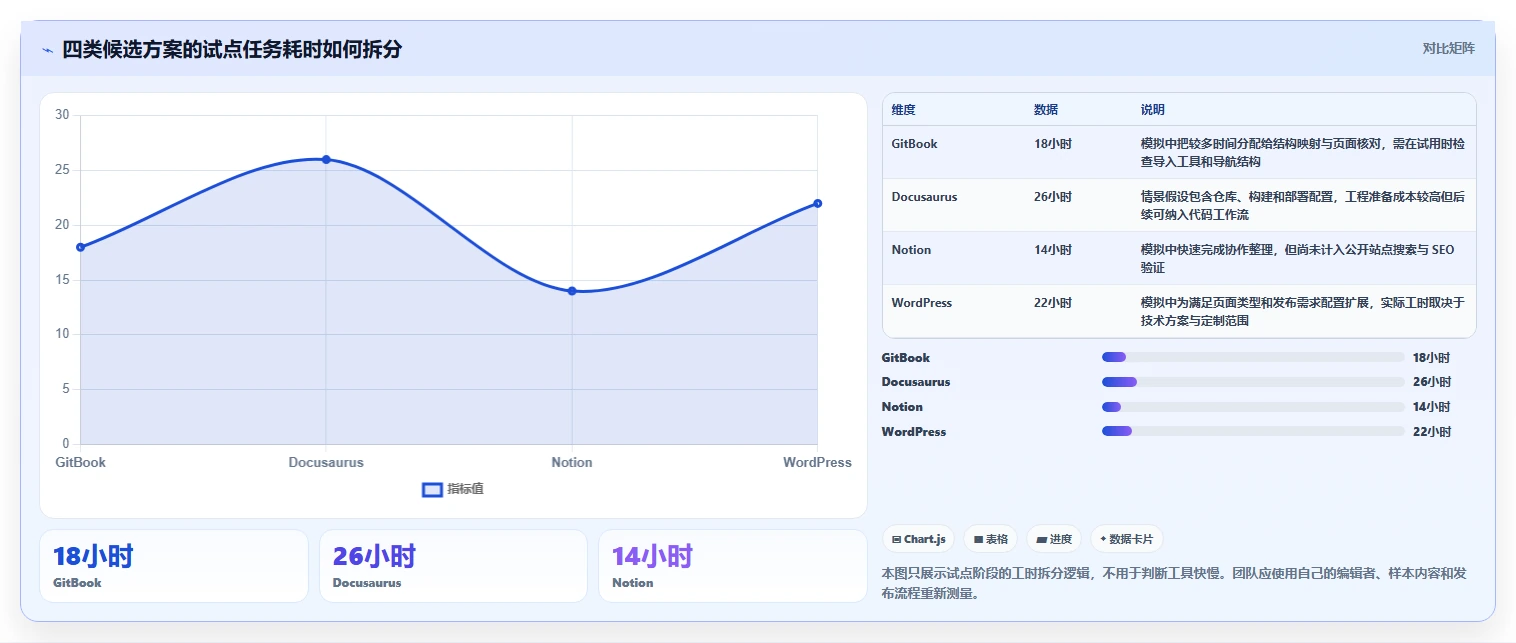Click the 30 y-axis tick label

[x=62, y=115]
